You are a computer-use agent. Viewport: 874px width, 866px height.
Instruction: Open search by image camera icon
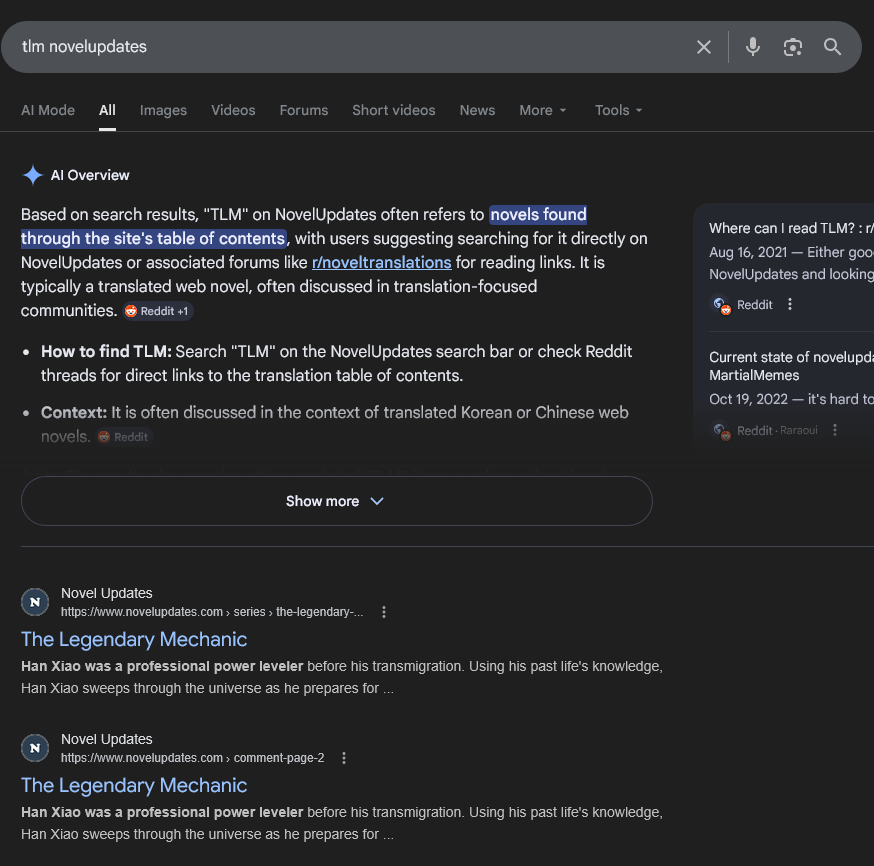coord(792,47)
